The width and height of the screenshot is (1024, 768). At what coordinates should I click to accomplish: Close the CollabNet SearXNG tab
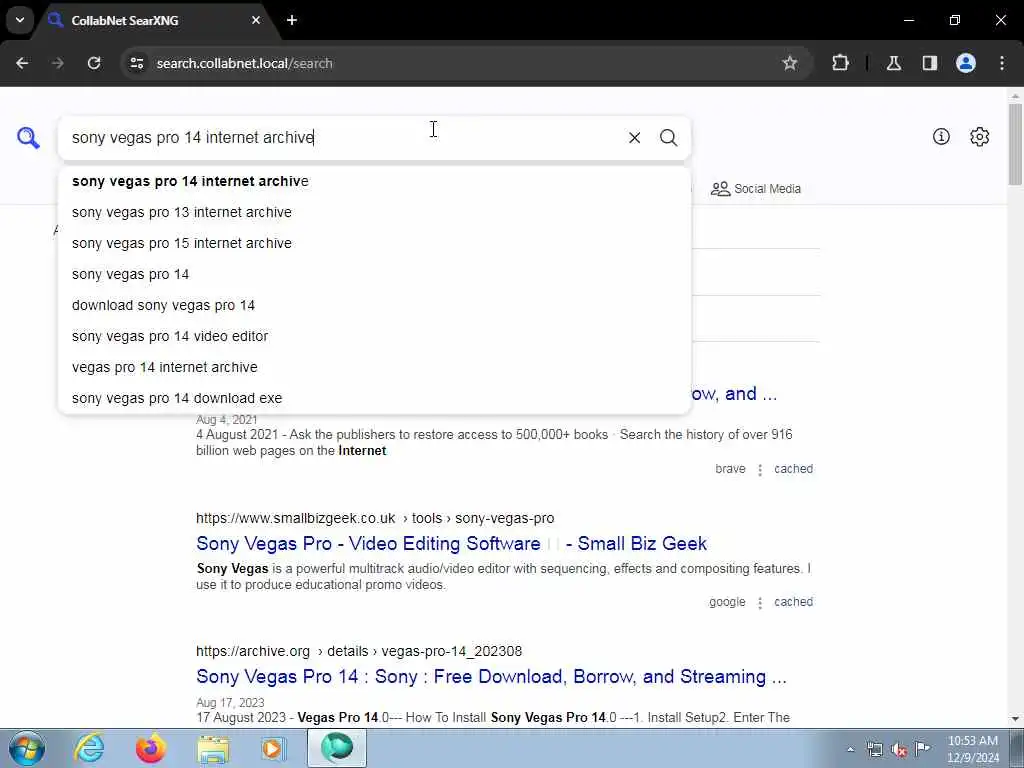(x=256, y=20)
